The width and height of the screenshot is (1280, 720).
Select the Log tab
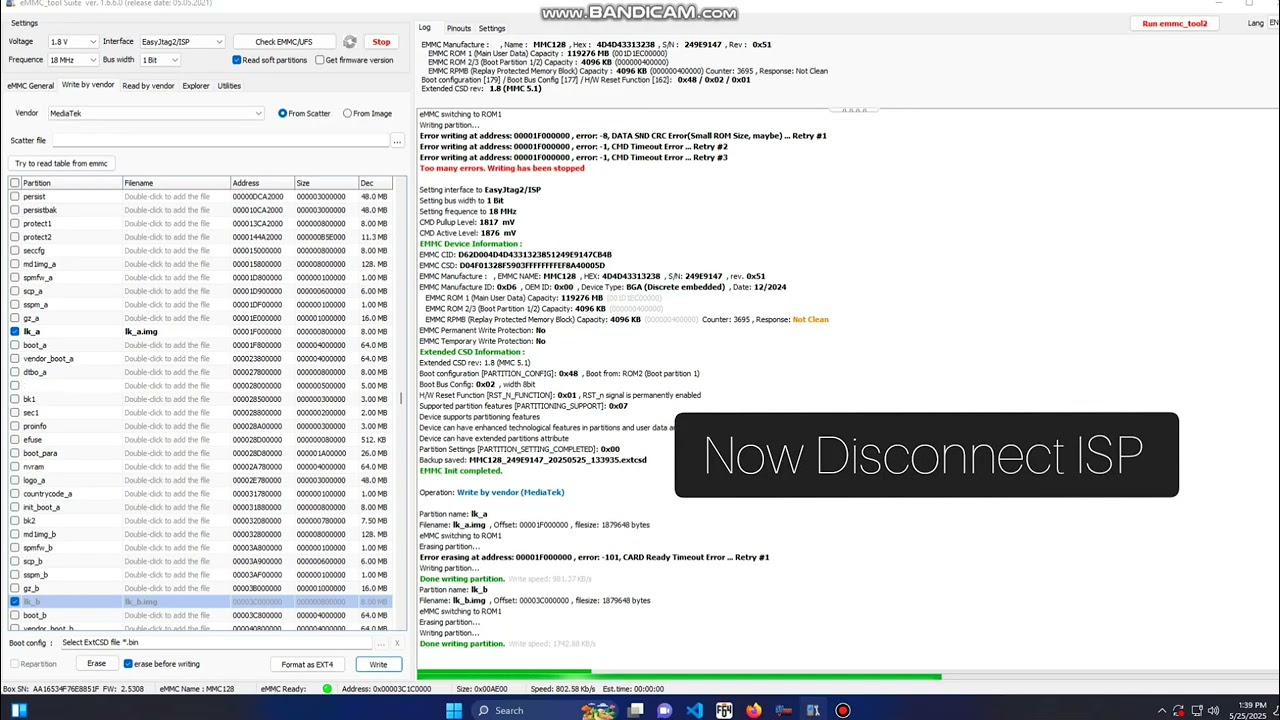tap(425, 27)
